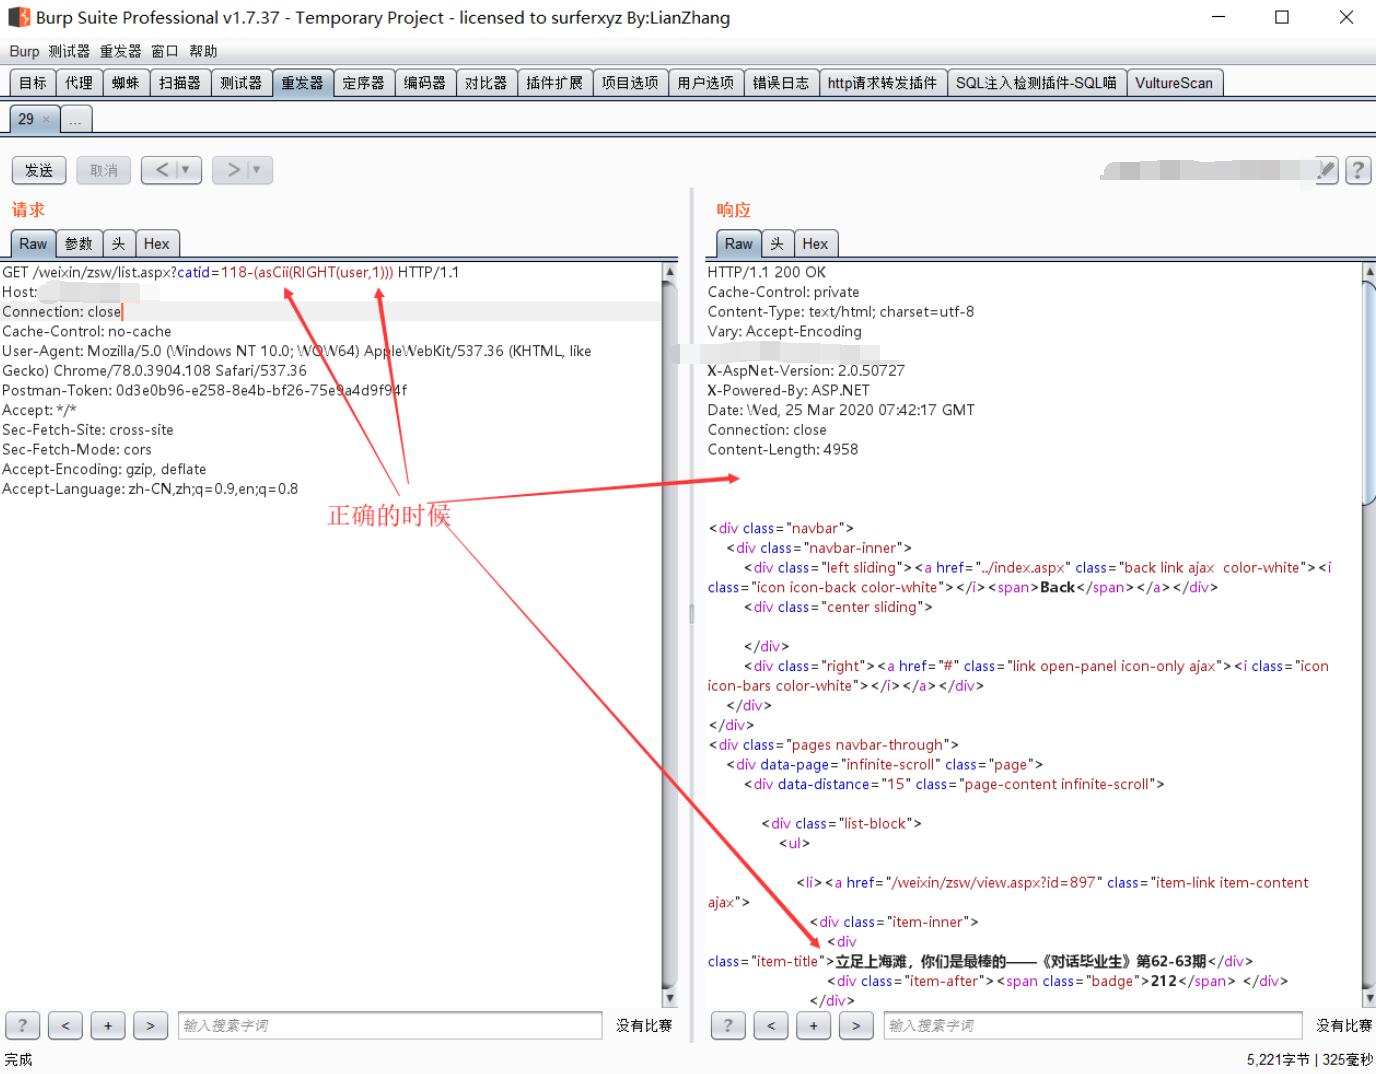The image size is (1376, 1074).
Task: Click the Burp Suite logo in title bar
Action: (x=19, y=17)
